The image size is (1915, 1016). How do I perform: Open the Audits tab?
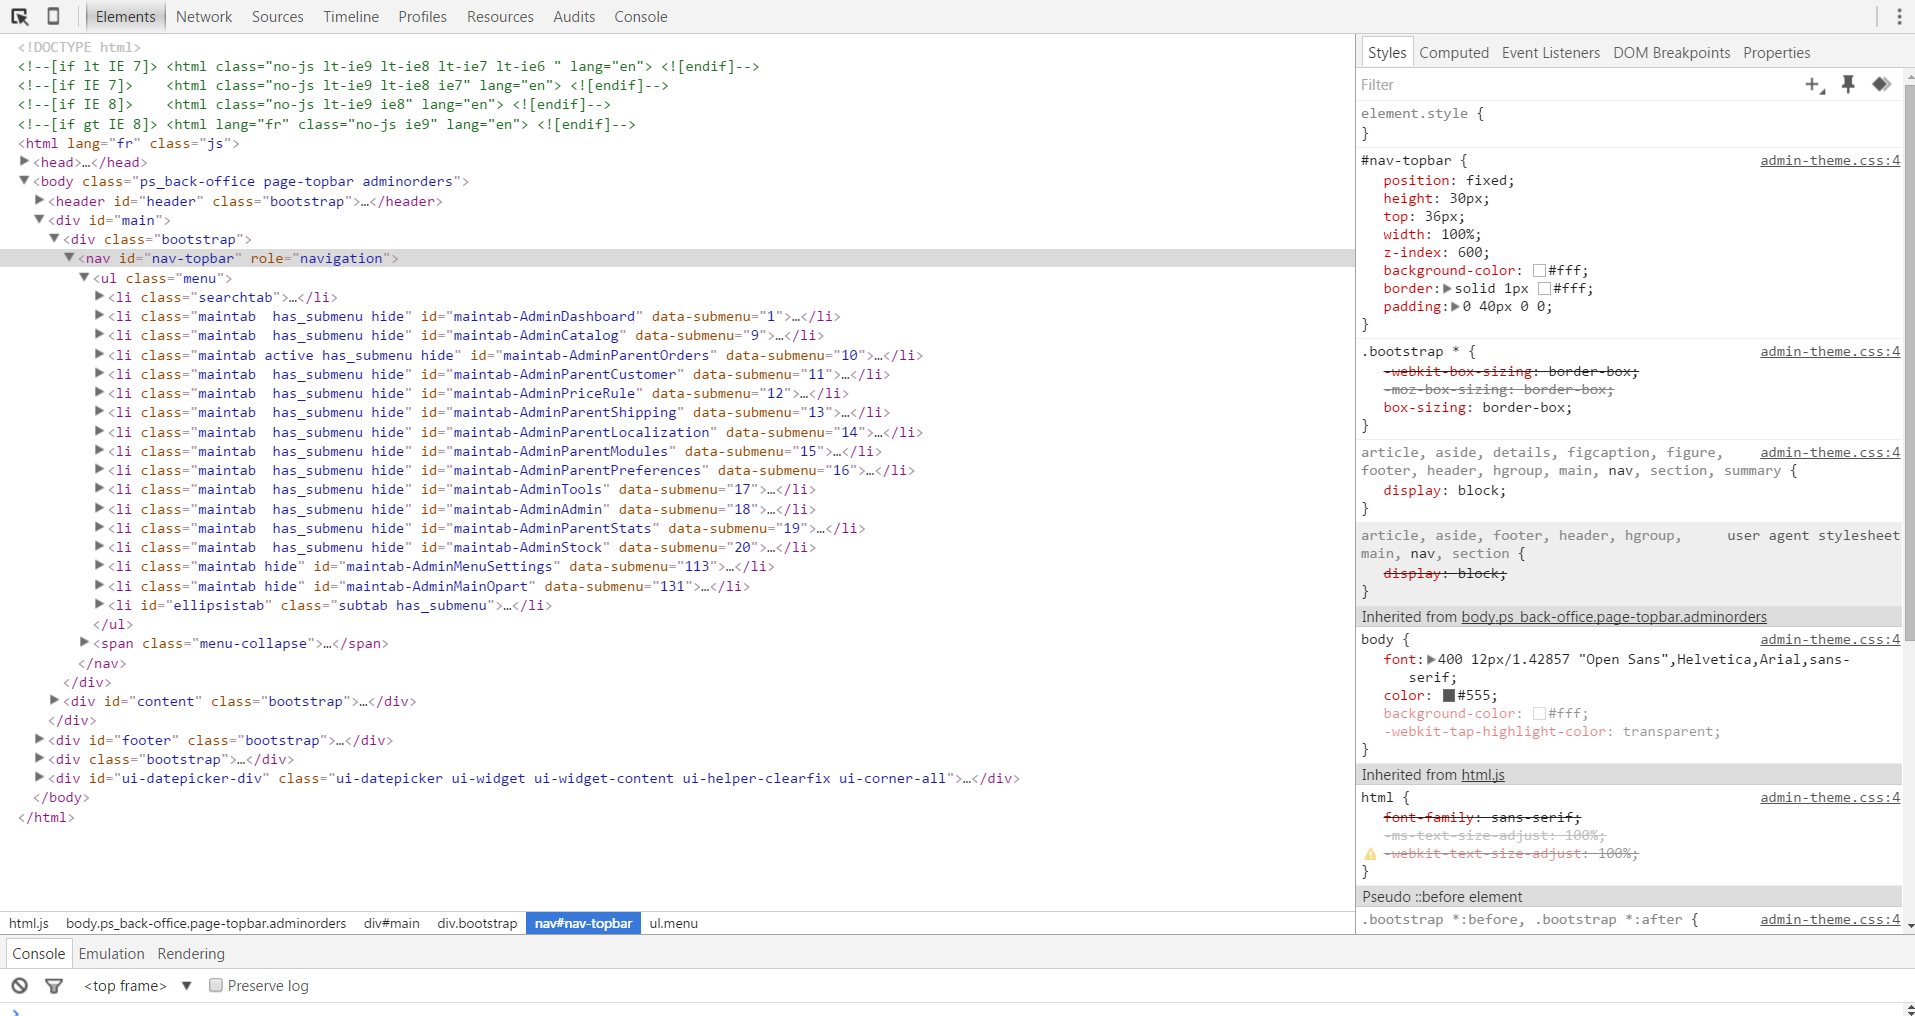(574, 17)
